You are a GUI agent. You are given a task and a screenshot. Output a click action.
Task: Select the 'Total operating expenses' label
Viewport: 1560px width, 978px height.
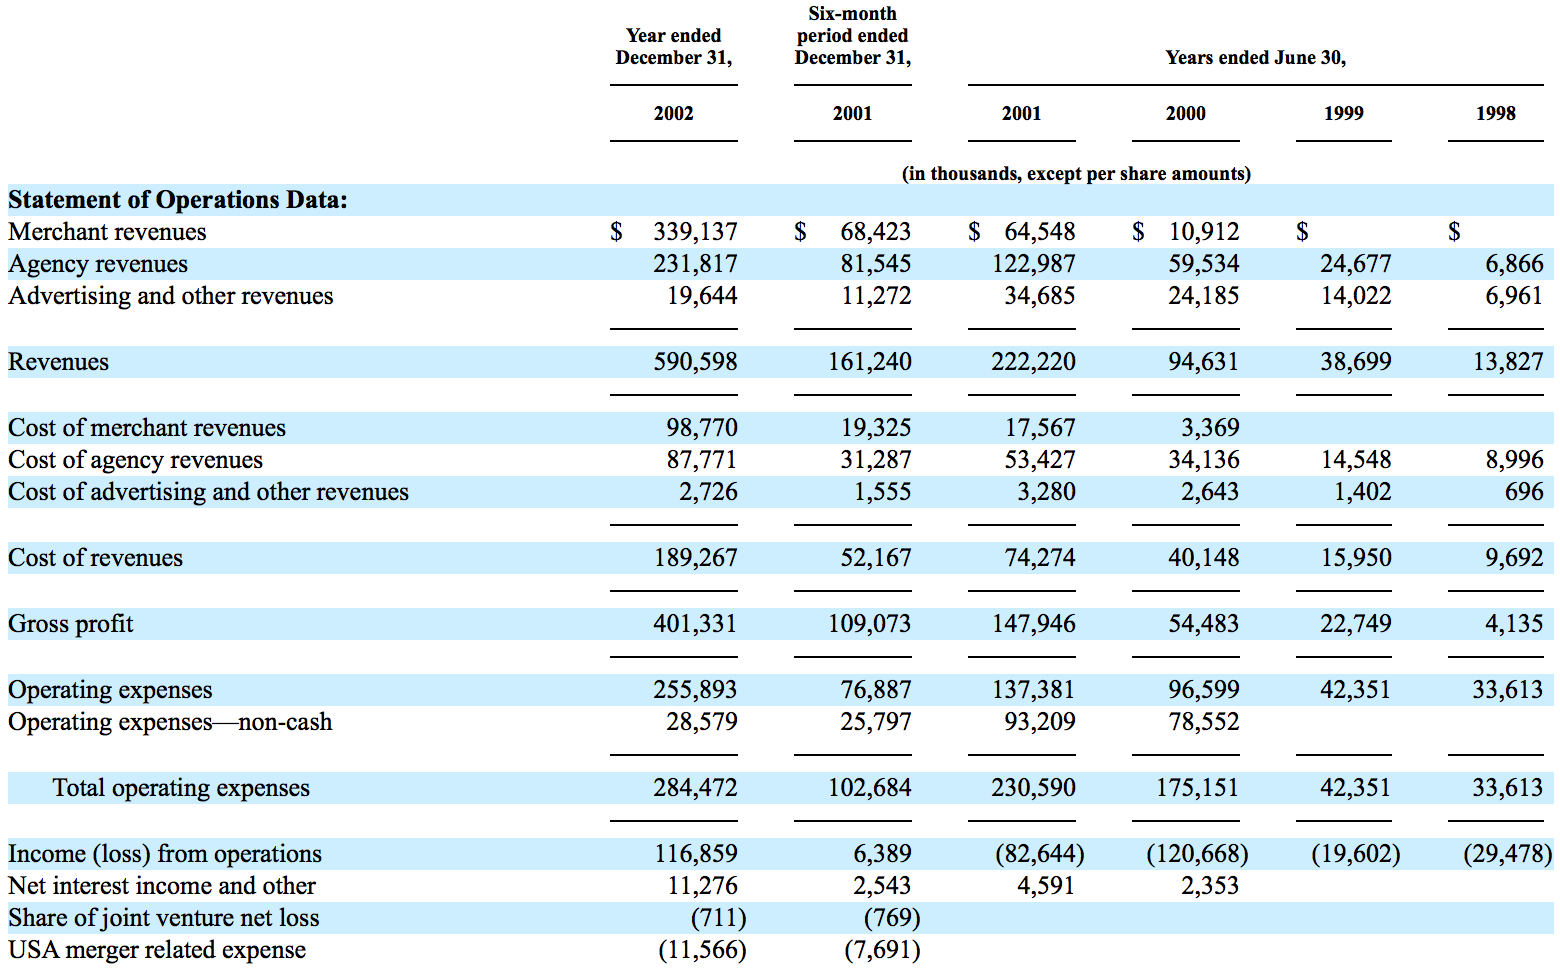pos(181,788)
